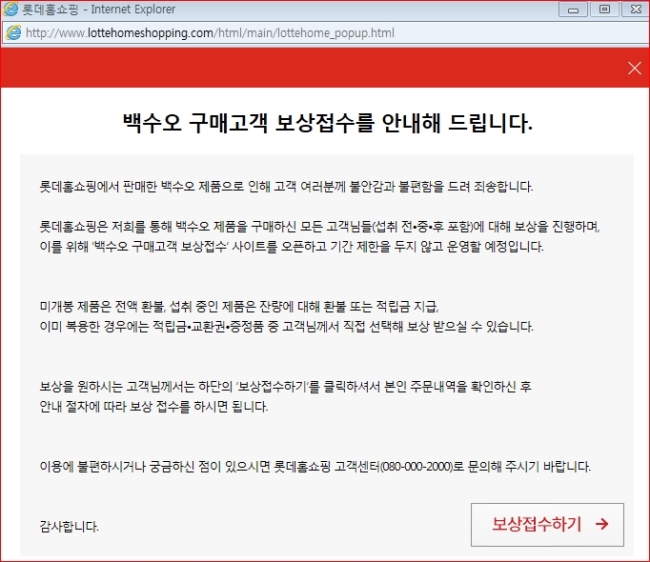Click the 감사합니다 closing text

pyautogui.click(x=69, y=527)
